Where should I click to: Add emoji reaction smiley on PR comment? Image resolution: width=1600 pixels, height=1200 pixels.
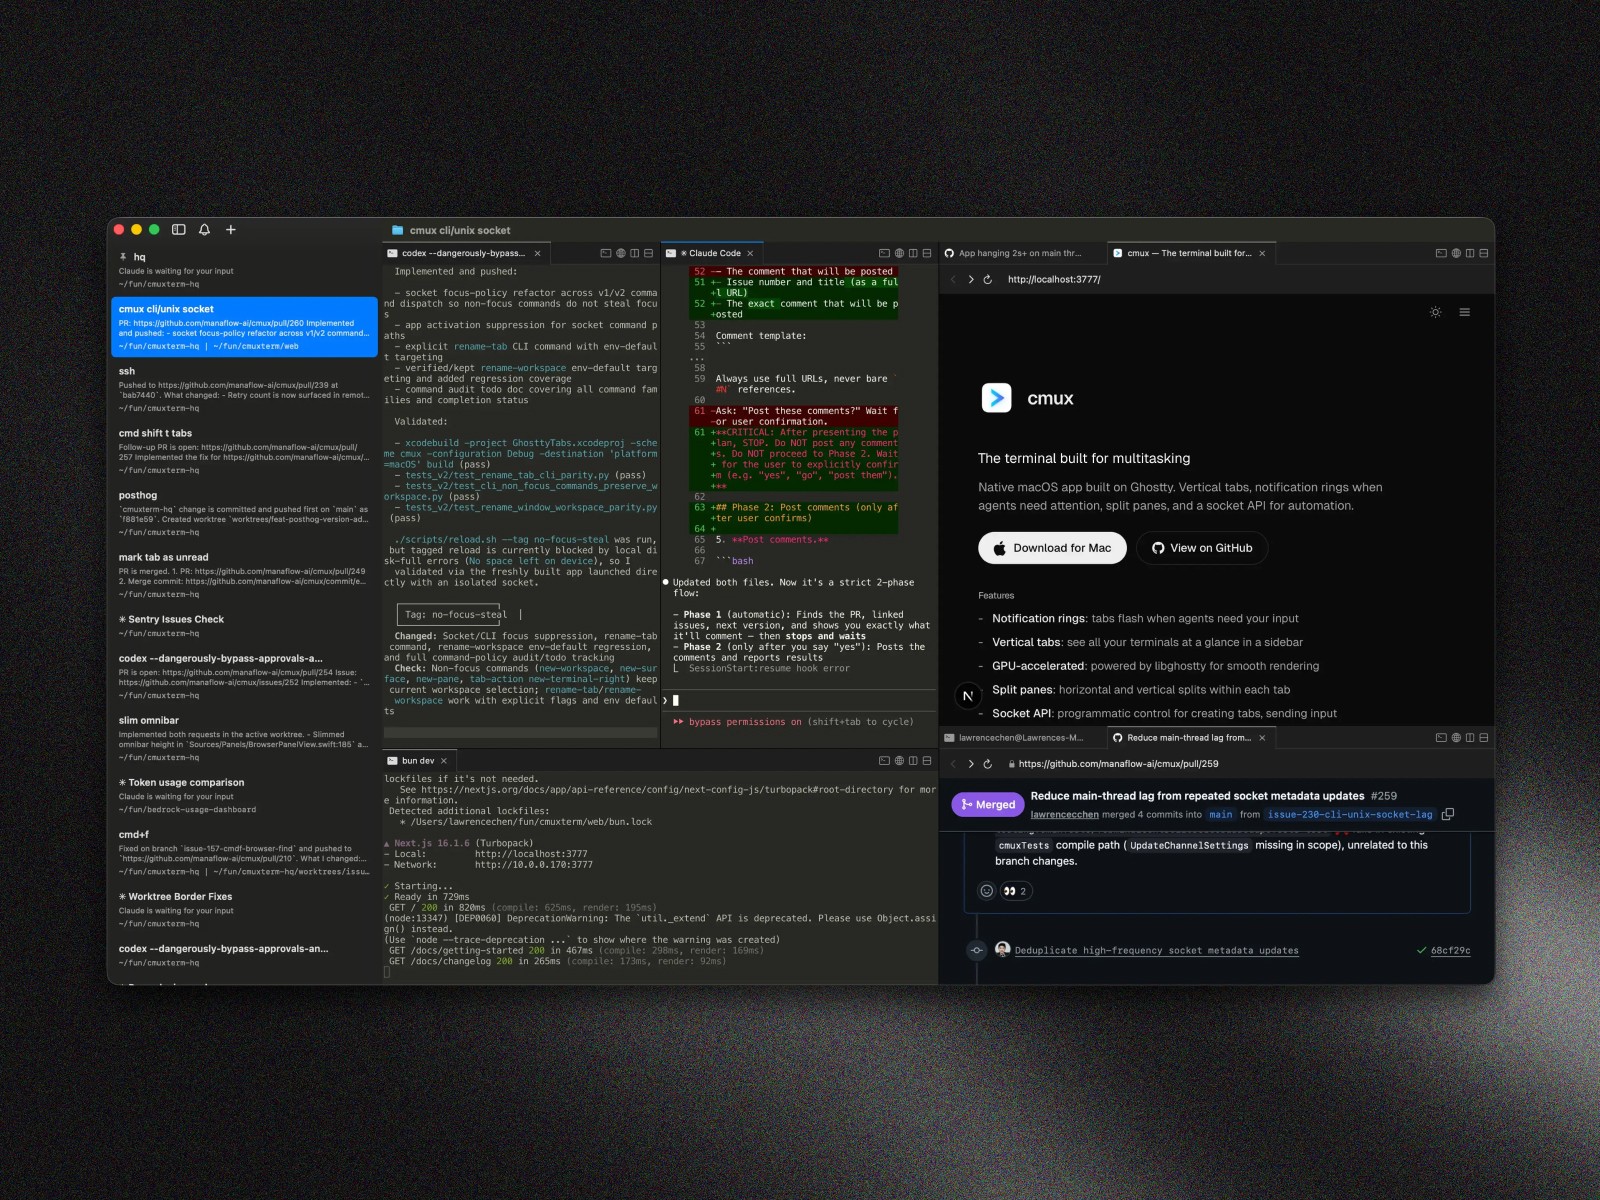pos(986,891)
